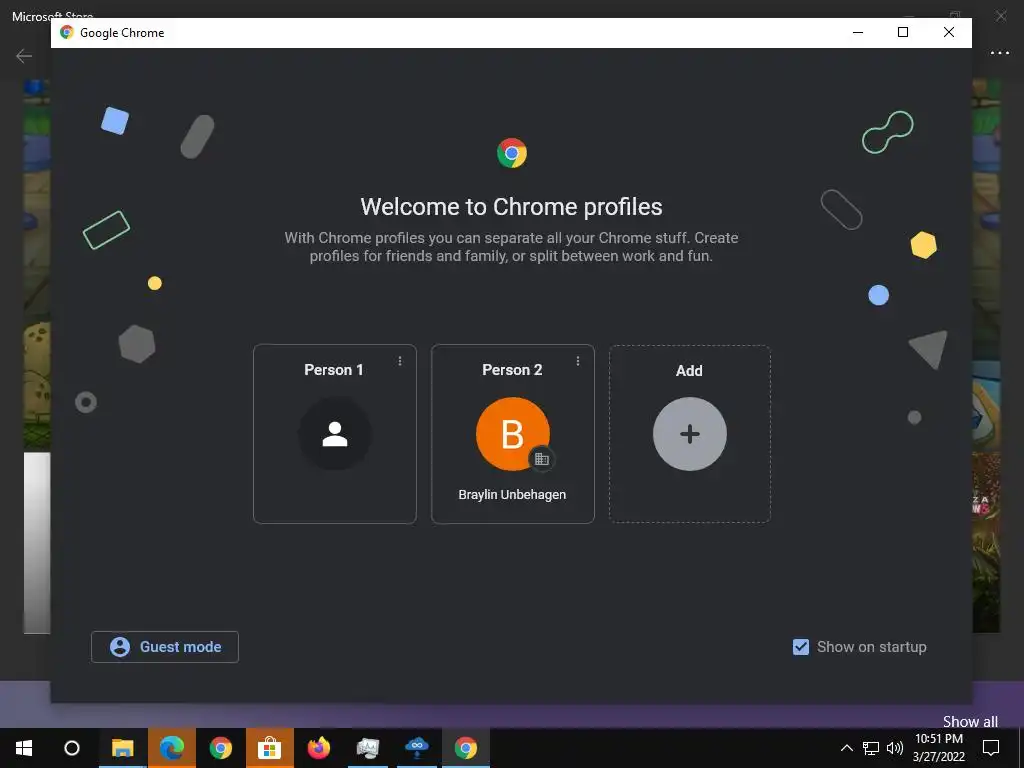This screenshot has width=1024, height=768.
Task: Click the Braylin Unbehagen name text
Action: [512, 494]
